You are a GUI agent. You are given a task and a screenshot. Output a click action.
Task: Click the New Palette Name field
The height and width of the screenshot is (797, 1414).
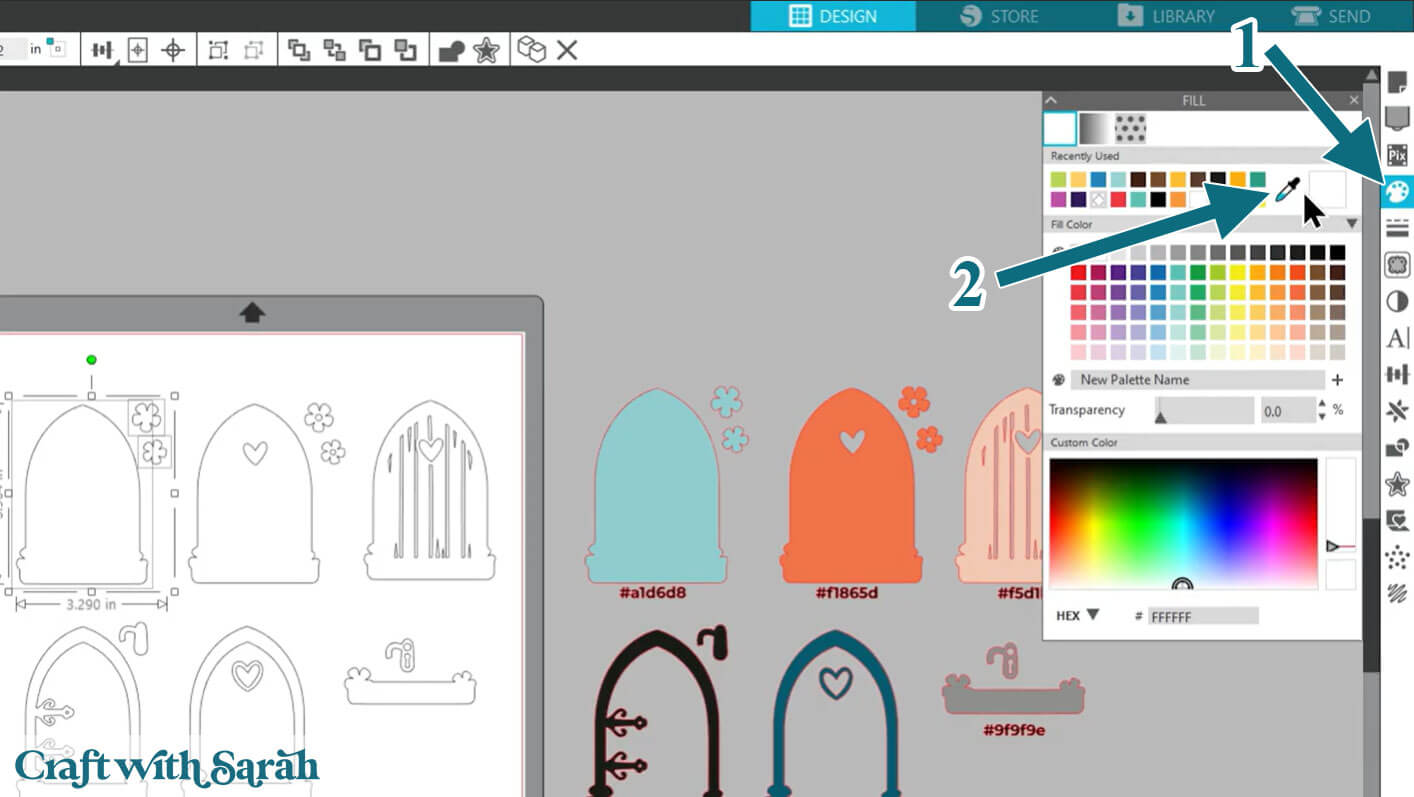(x=1197, y=380)
